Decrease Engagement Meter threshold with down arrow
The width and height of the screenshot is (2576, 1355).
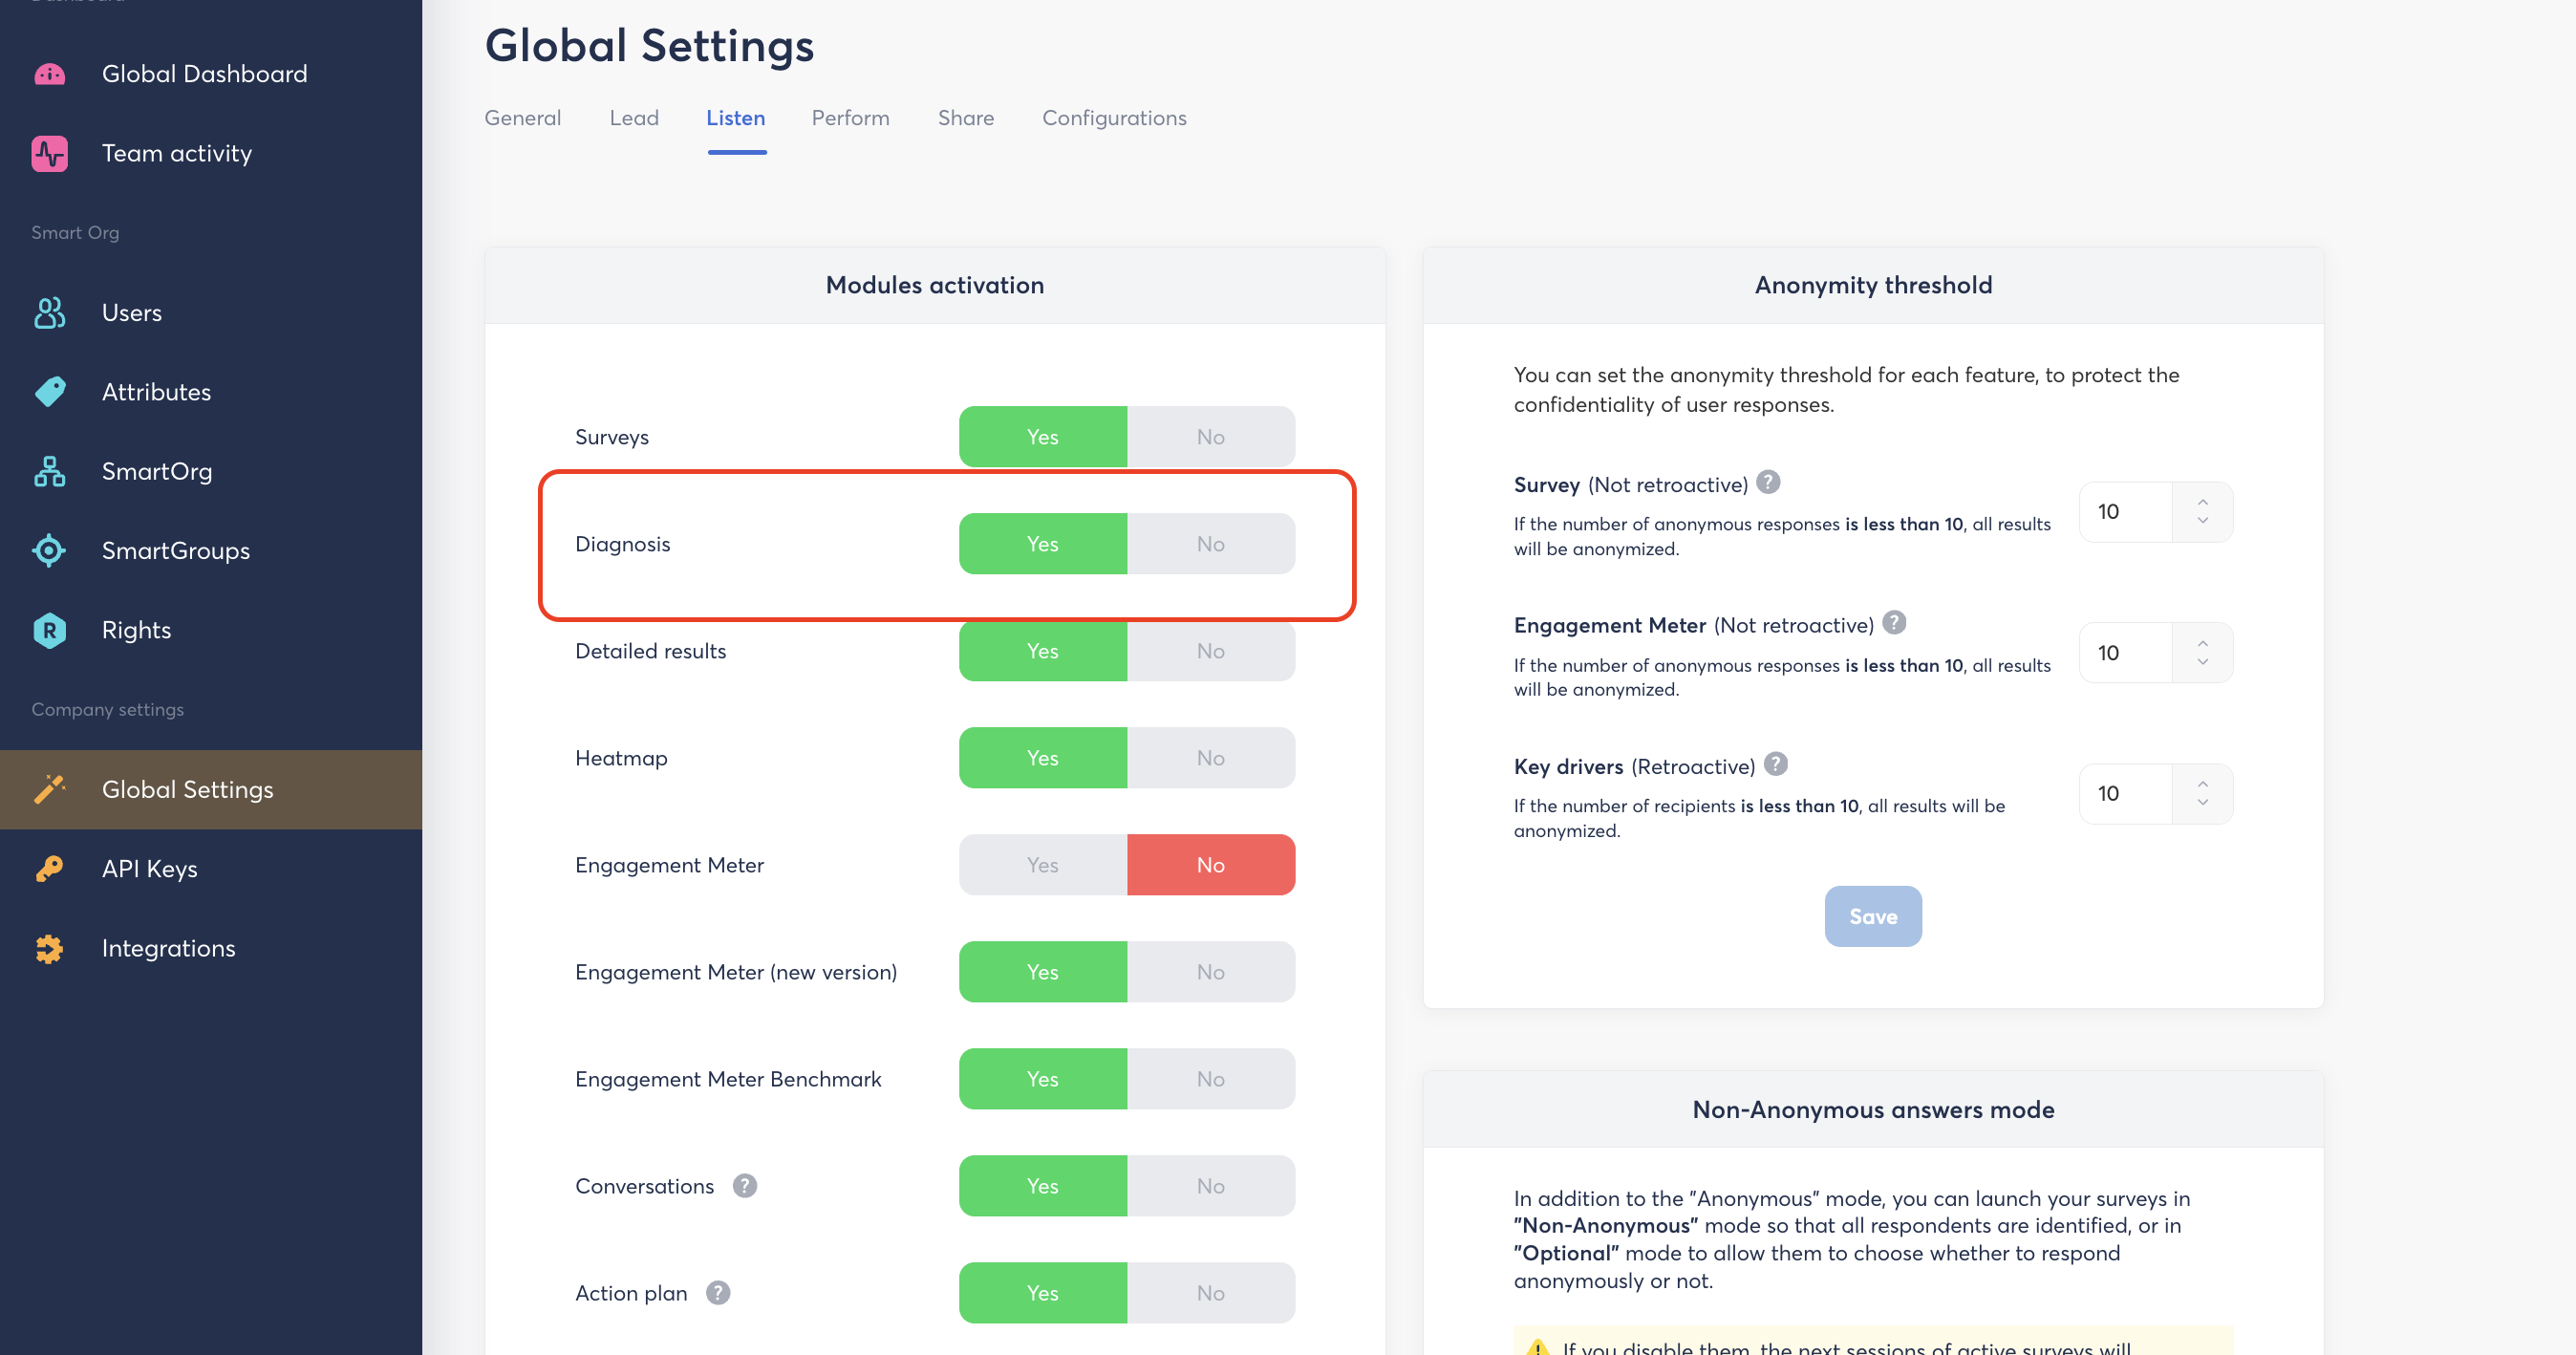click(2203, 662)
